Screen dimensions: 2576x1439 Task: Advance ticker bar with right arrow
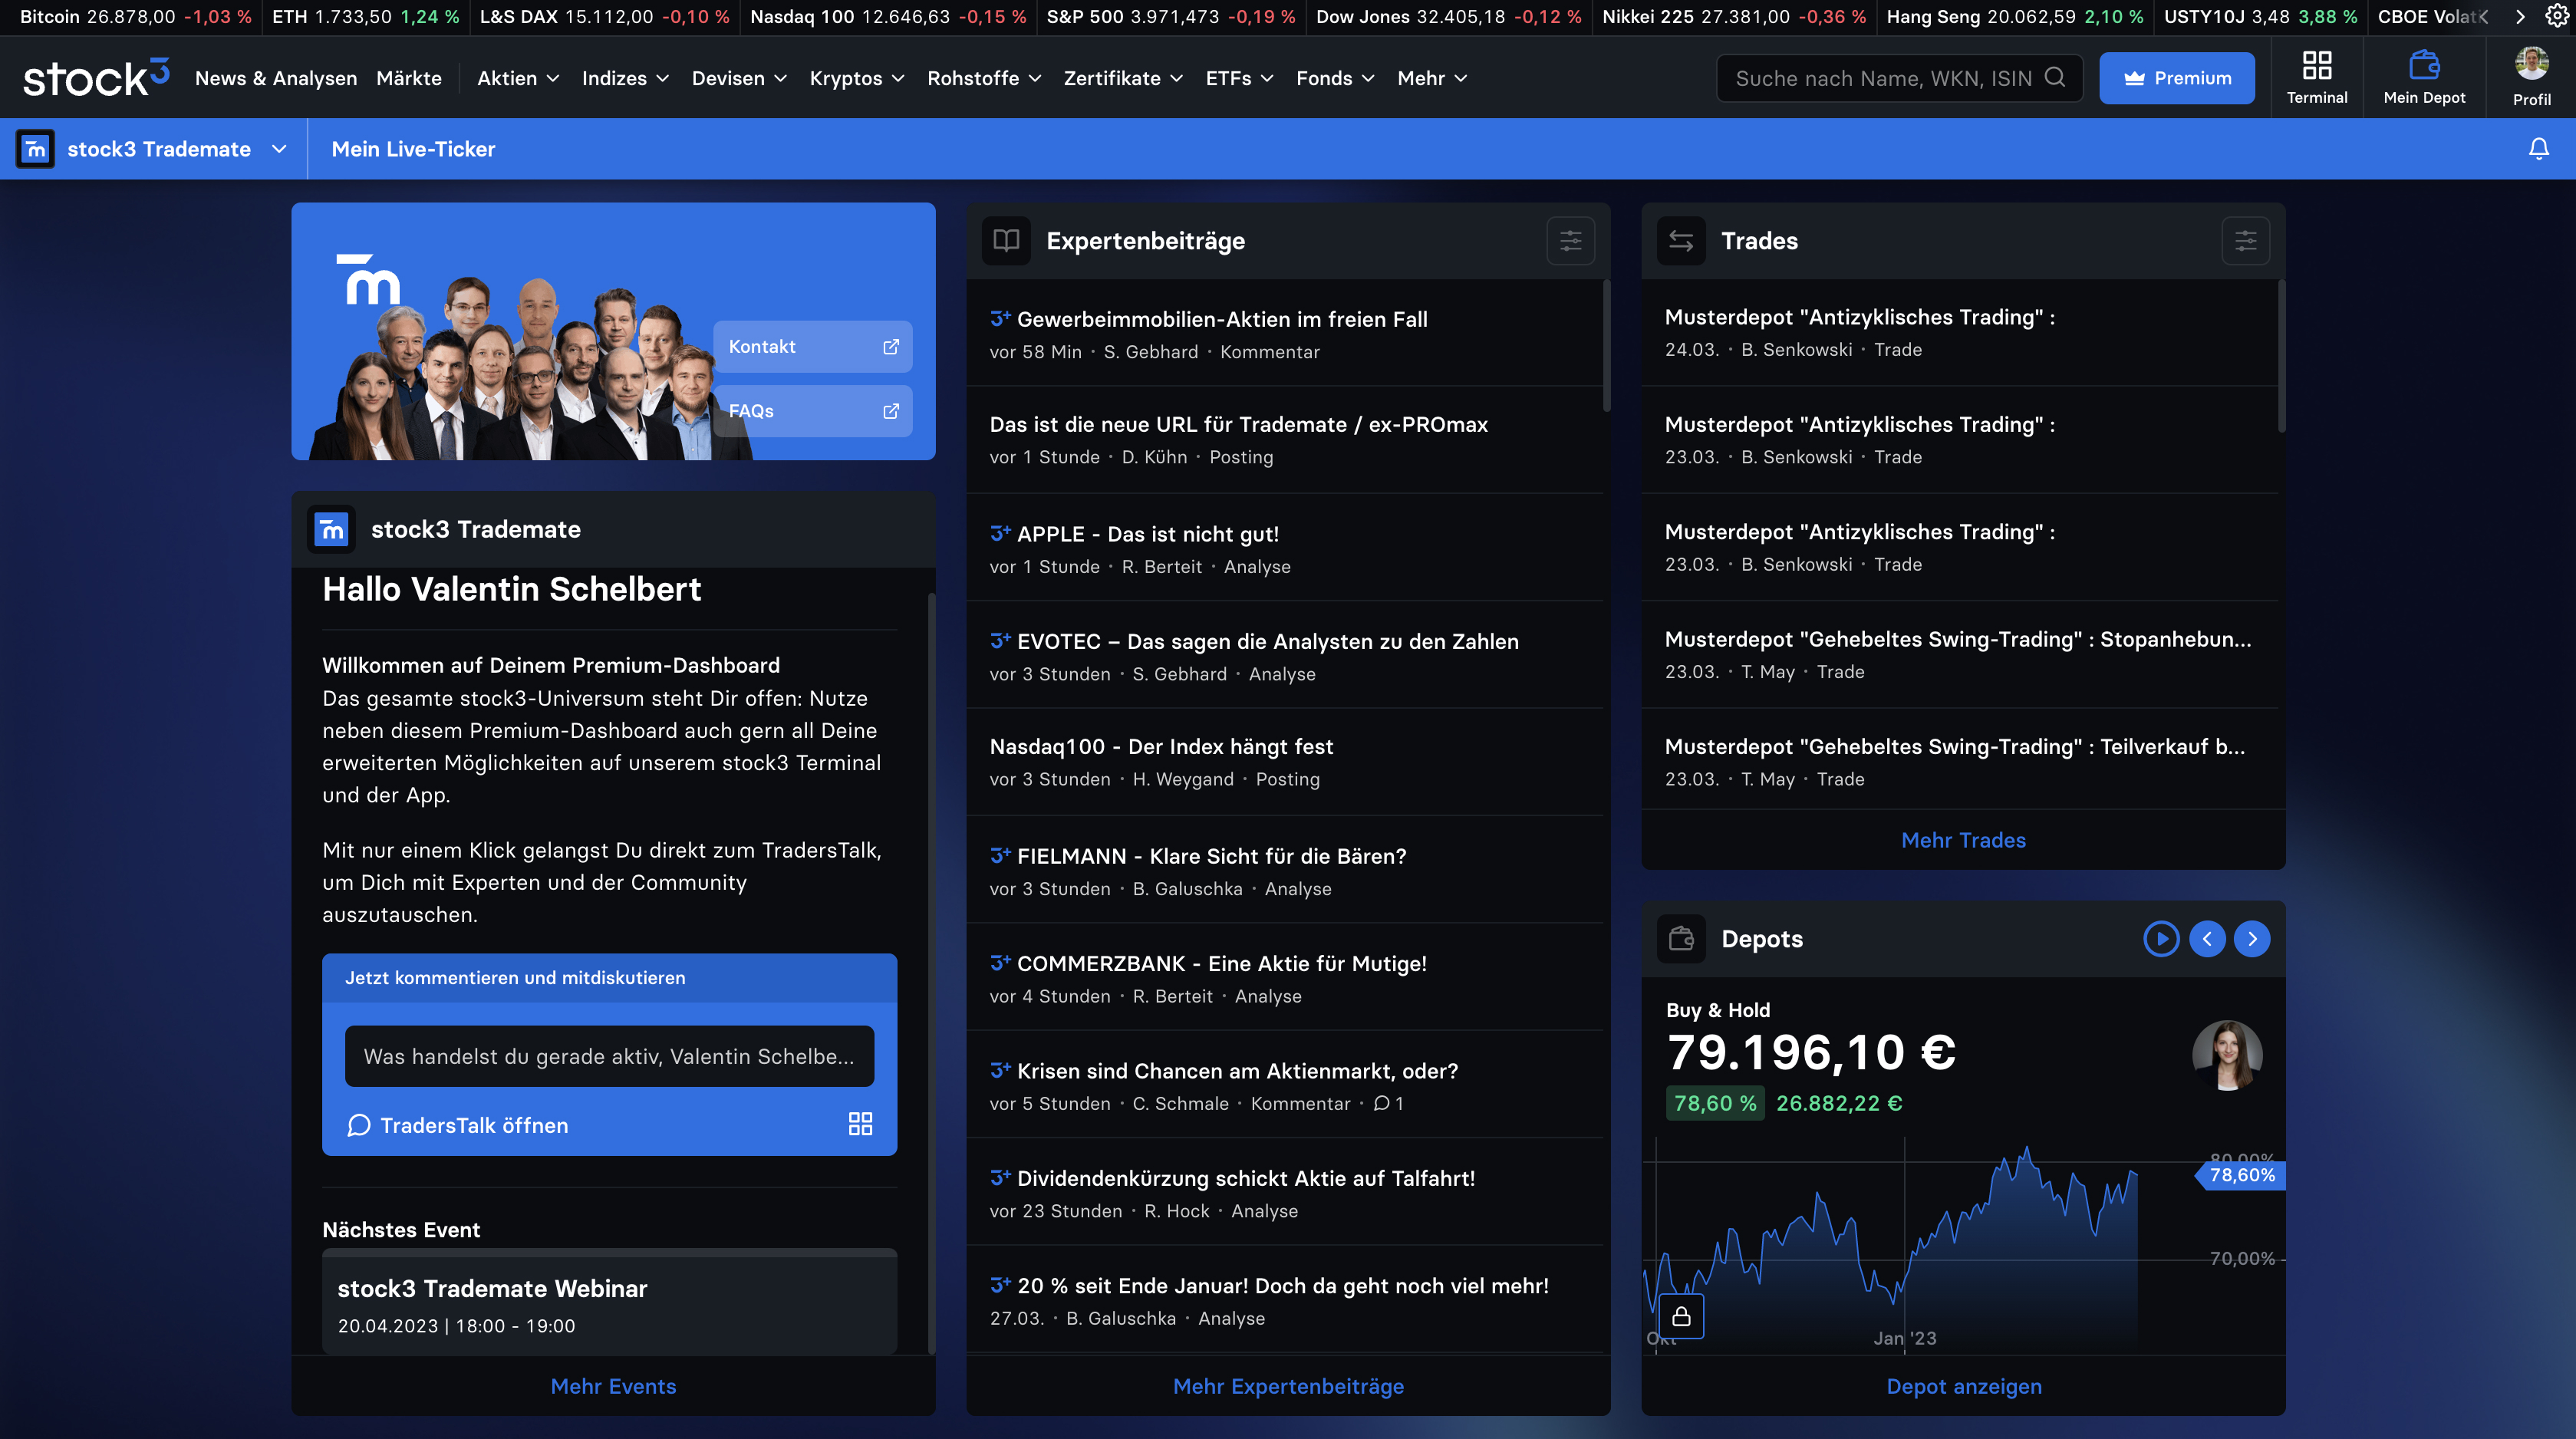2520,17
